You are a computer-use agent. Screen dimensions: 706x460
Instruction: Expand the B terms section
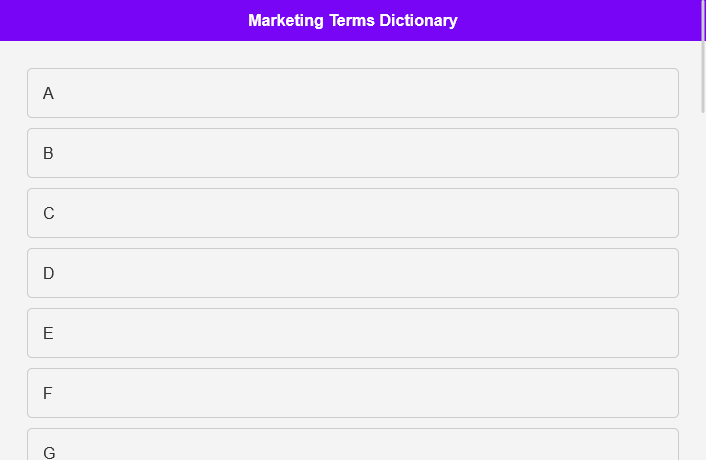352,153
